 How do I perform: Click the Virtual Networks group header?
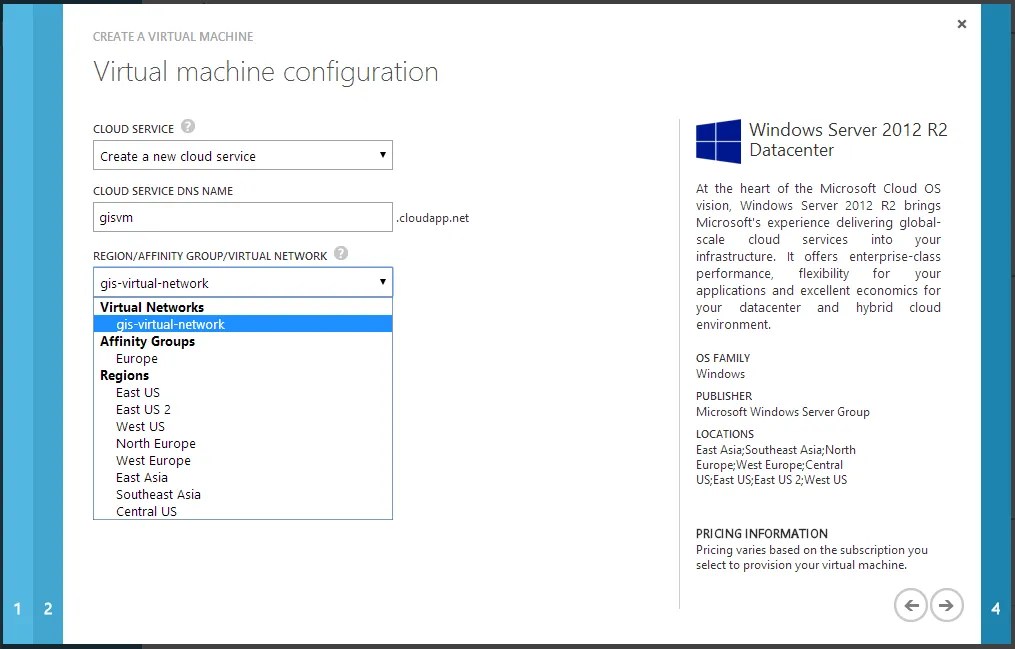[x=152, y=307]
